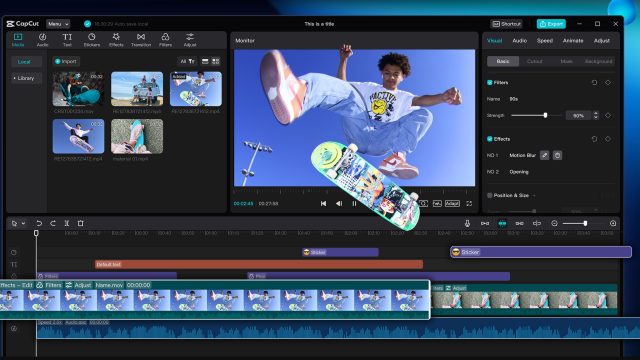This screenshot has width=640, height=360.
Task: Open the Transition panel icon
Action: pos(141,40)
